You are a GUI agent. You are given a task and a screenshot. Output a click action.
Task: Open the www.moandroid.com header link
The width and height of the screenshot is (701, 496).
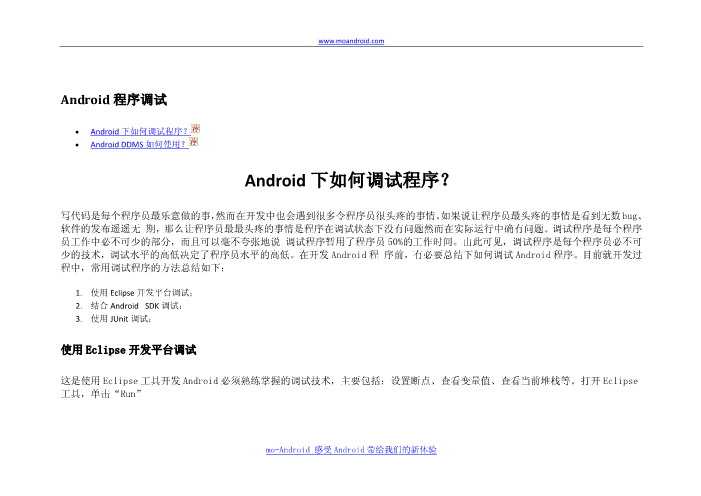[x=351, y=41]
